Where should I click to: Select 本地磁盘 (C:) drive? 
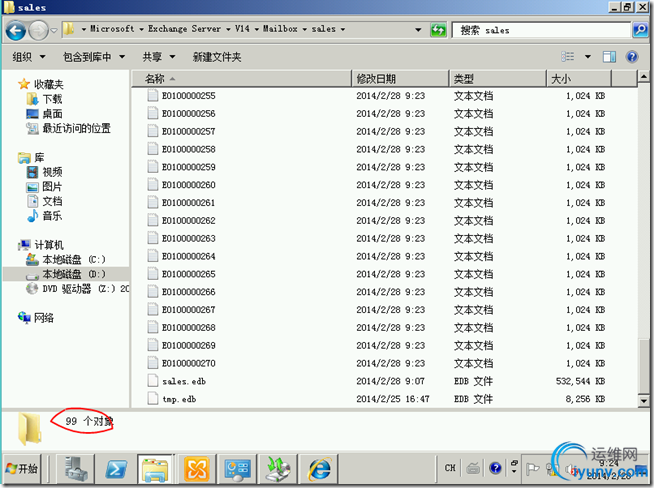(73, 259)
